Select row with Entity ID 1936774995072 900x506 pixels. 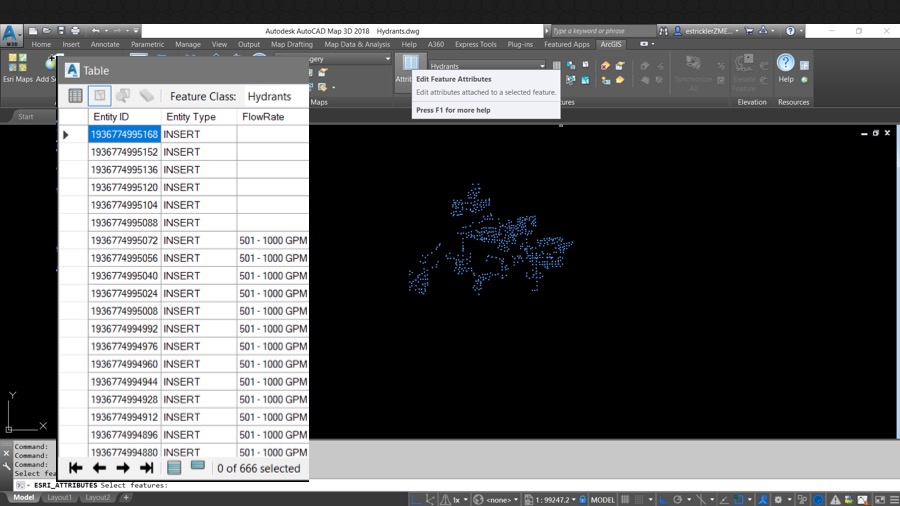pos(184,240)
